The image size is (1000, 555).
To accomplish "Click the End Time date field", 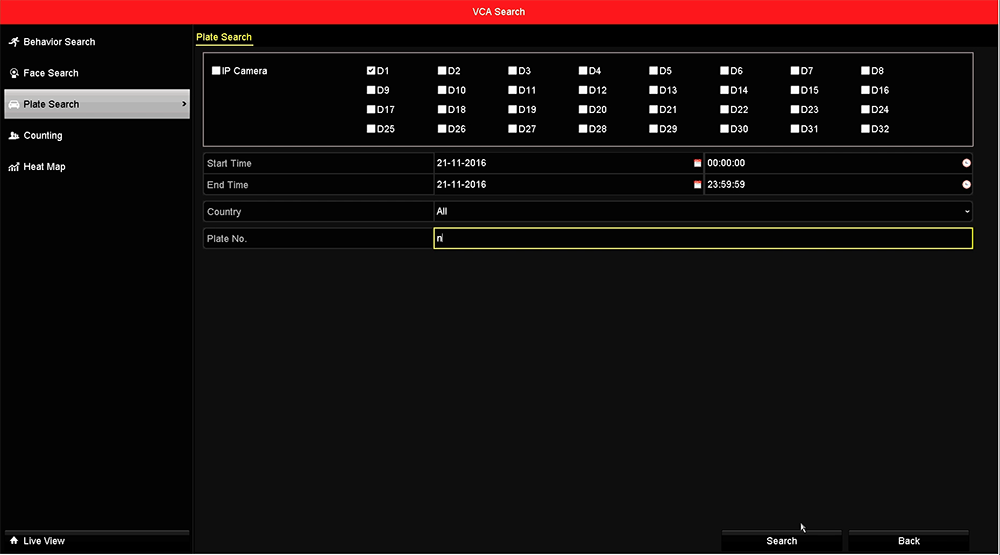I will coord(568,185).
